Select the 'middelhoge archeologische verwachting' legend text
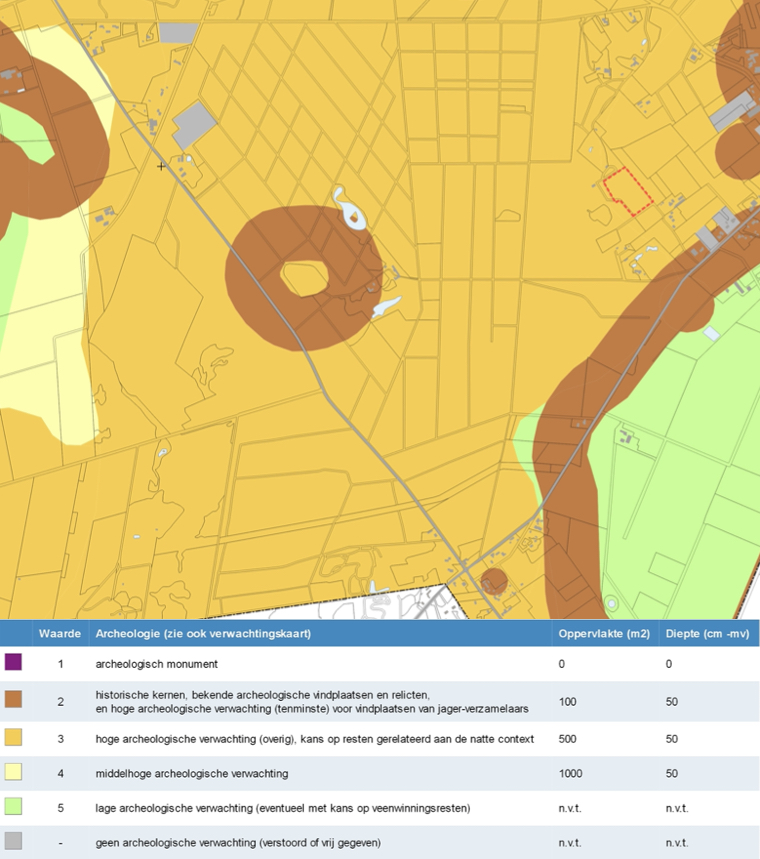The height and width of the screenshot is (859, 760). click(x=192, y=774)
